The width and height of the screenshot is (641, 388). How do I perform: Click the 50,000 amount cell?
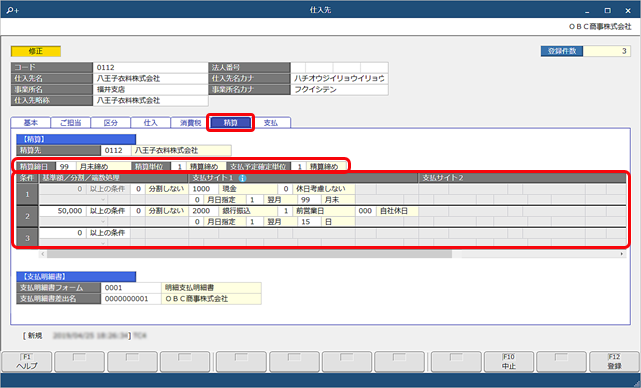(63, 211)
